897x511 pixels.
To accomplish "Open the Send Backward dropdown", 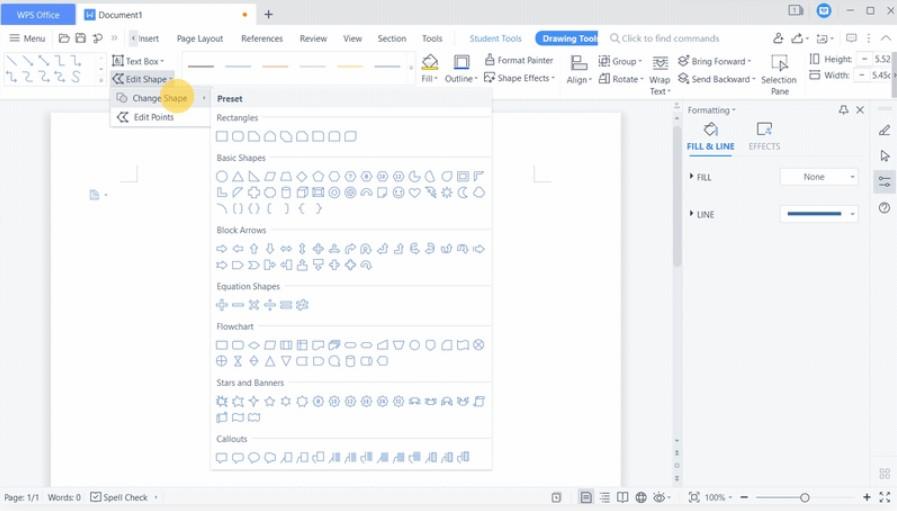I will (x=717, y=79).
